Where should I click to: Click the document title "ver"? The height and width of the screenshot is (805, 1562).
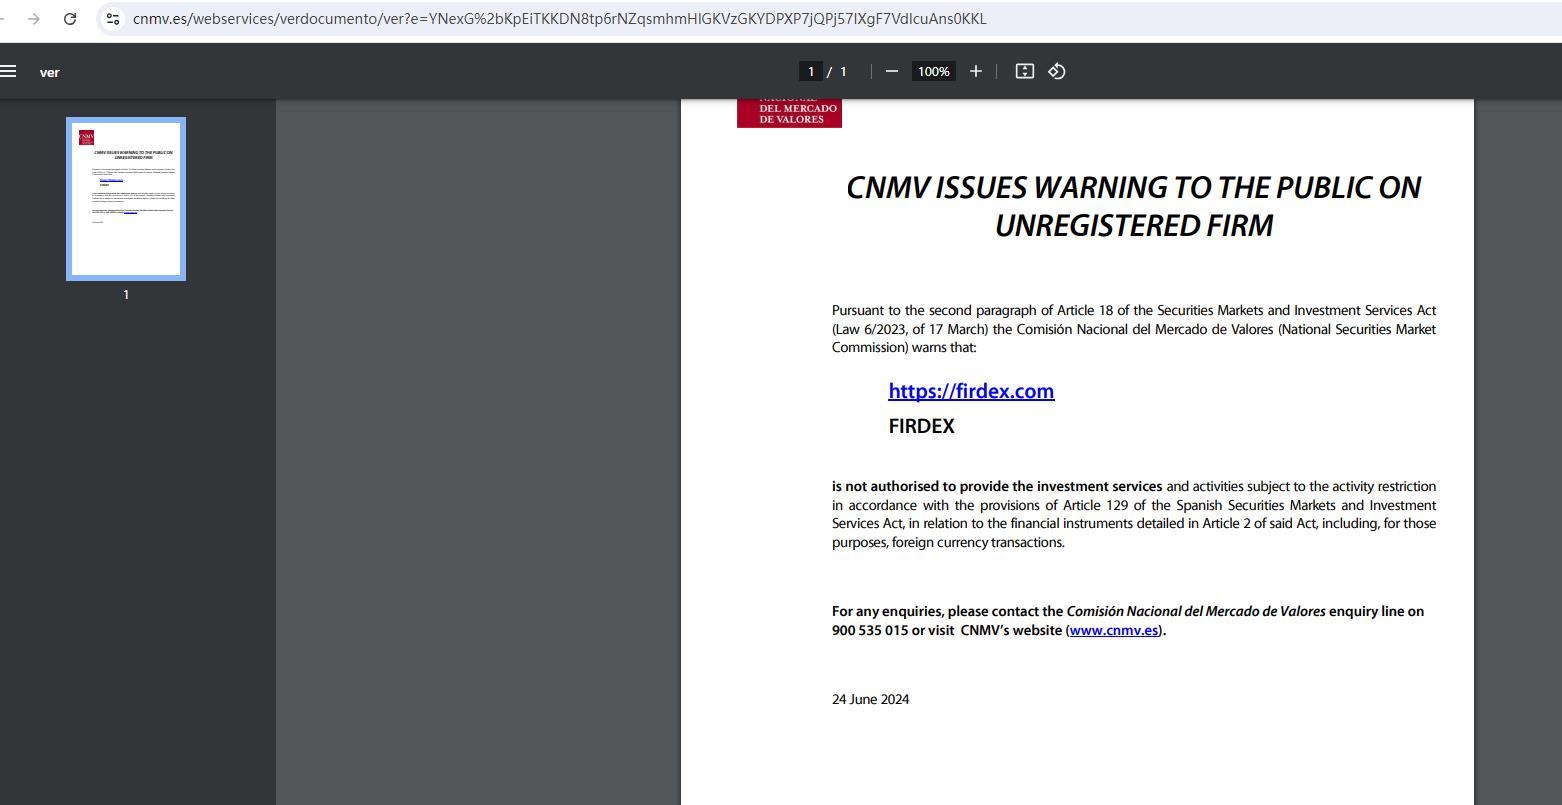coord(49,72)
